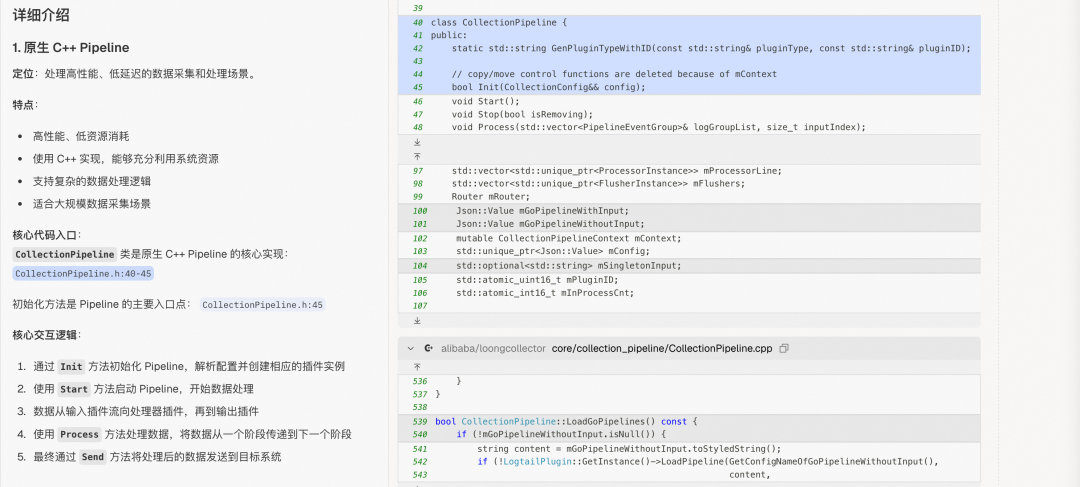Open the alibaba/loongcollector repository link
1080x487 pixels.
pos(492,348)
